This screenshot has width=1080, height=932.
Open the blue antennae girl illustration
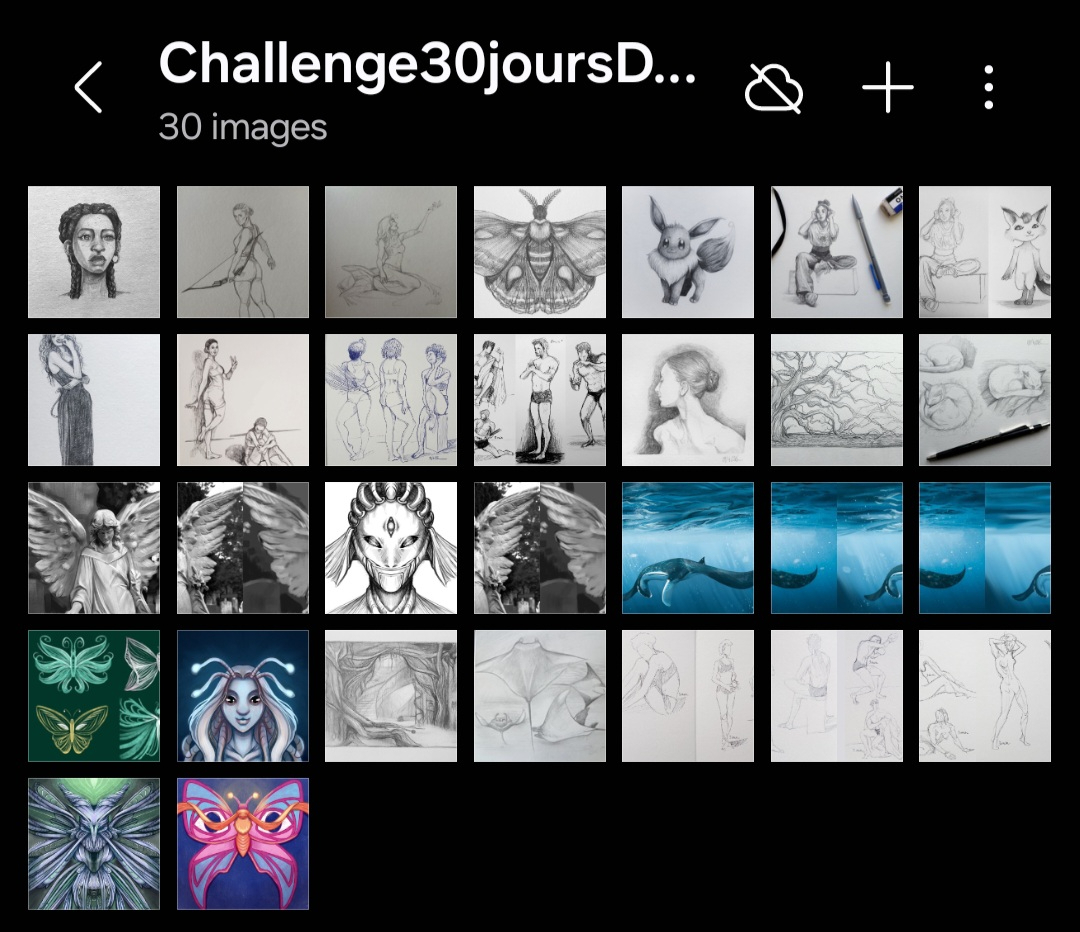point(242,696)
